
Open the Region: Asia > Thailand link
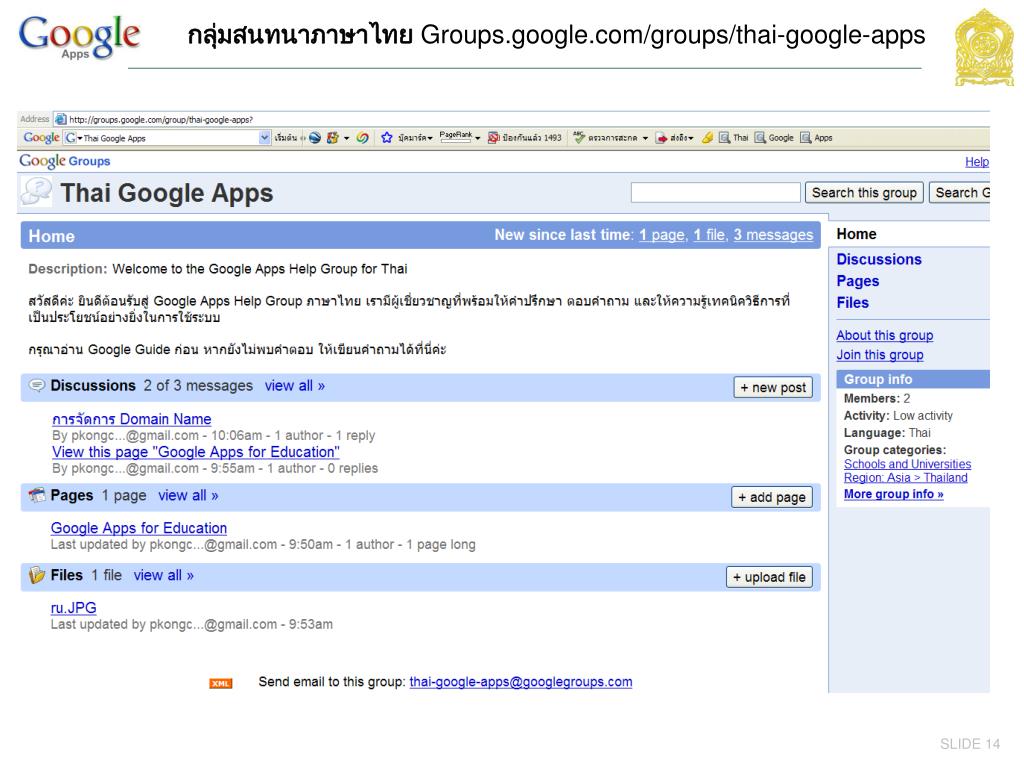coord(906,477)
